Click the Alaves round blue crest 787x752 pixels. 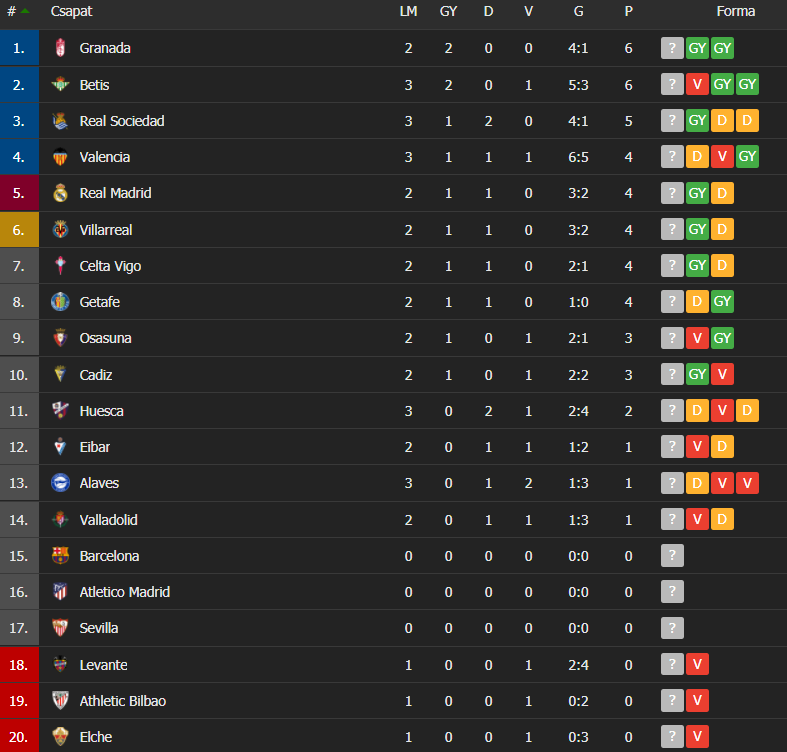[x=60, y=483]
